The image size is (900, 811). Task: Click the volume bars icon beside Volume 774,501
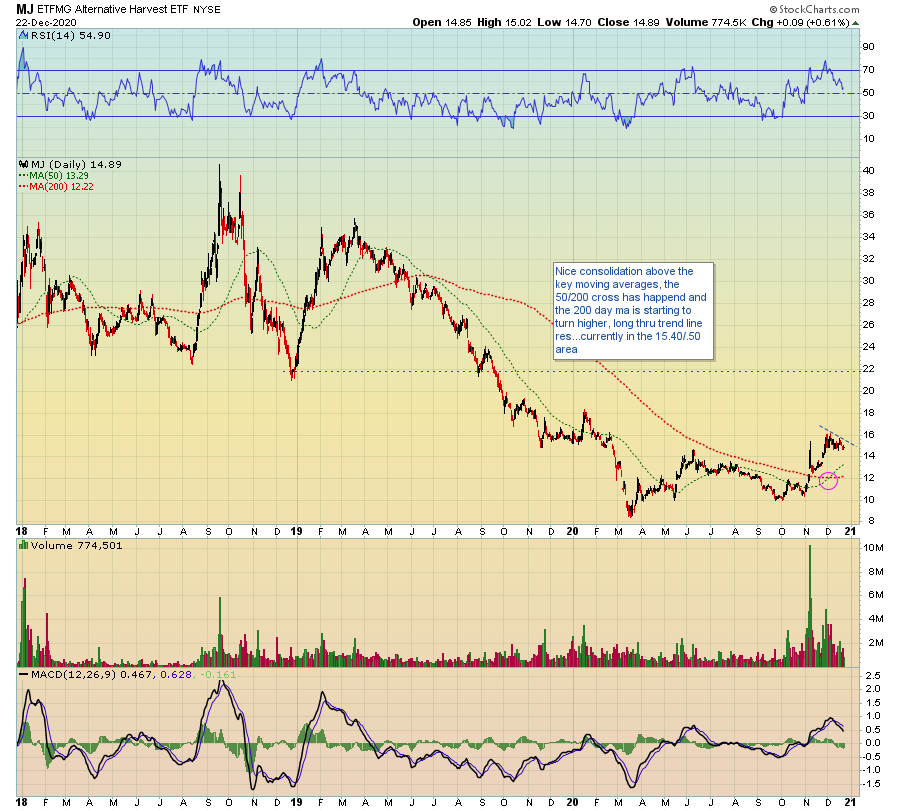(24, 545)
